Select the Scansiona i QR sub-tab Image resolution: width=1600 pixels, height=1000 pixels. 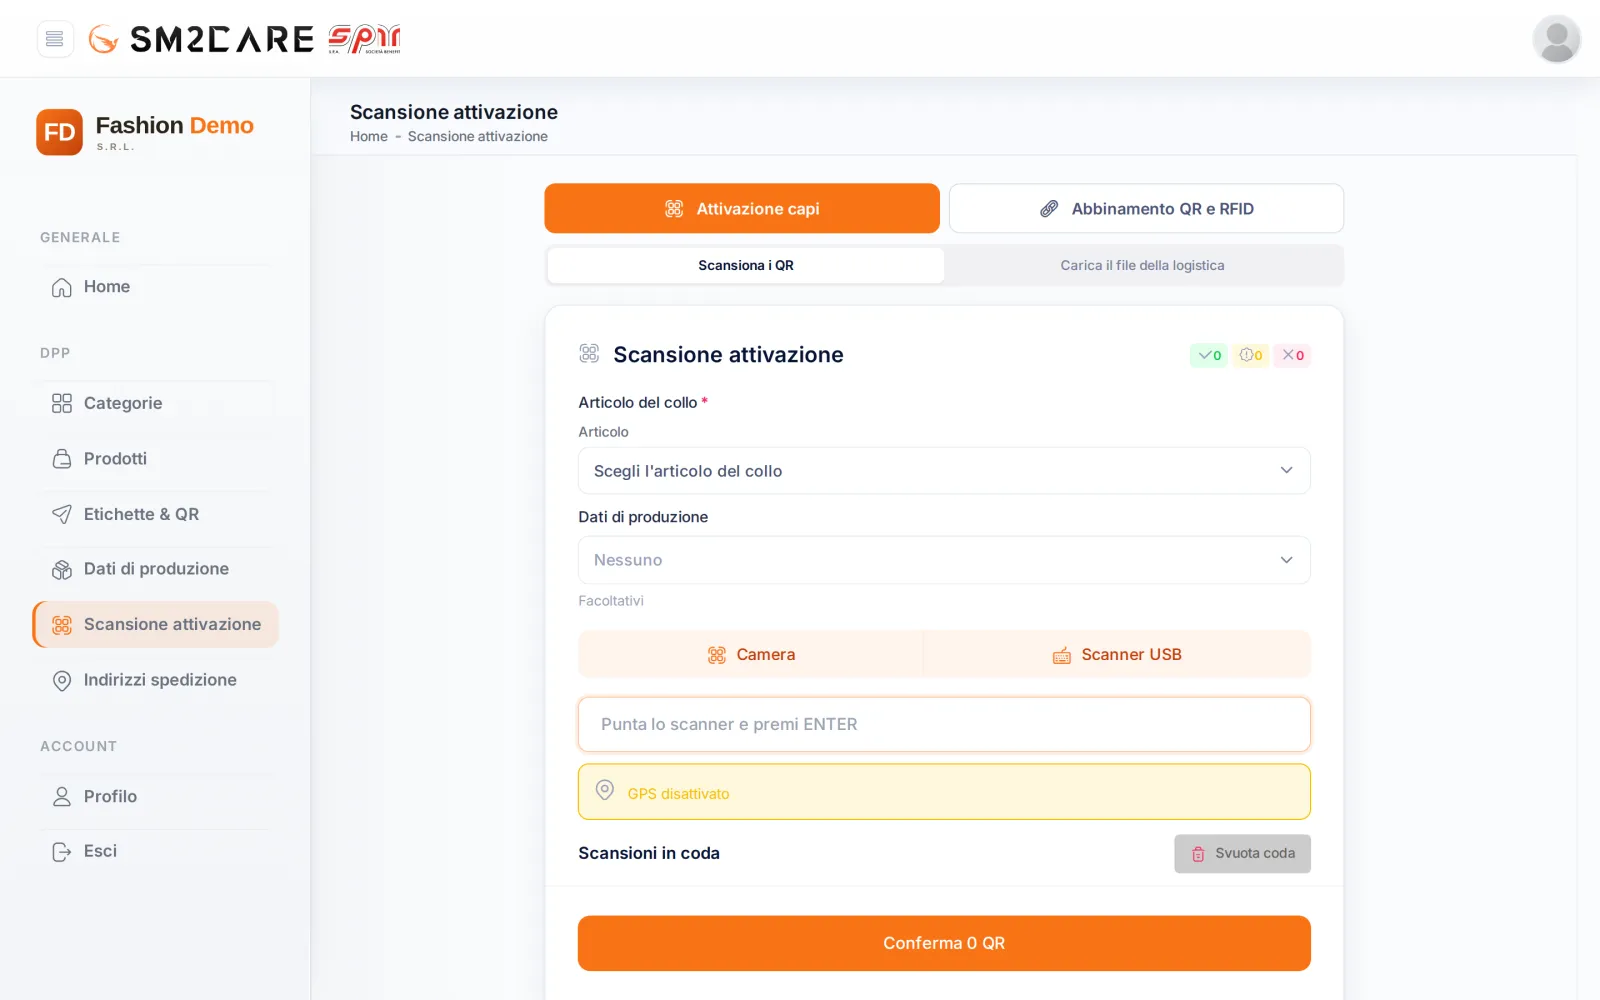coord(746,265)
